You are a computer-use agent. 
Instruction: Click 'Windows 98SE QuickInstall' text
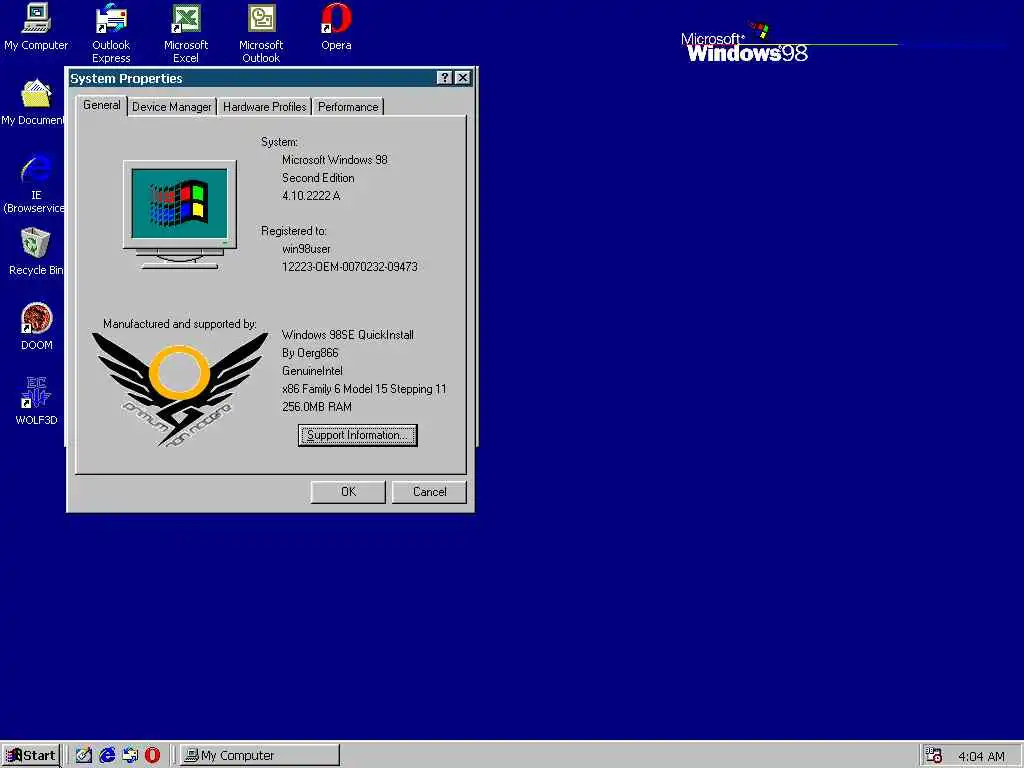347,334
